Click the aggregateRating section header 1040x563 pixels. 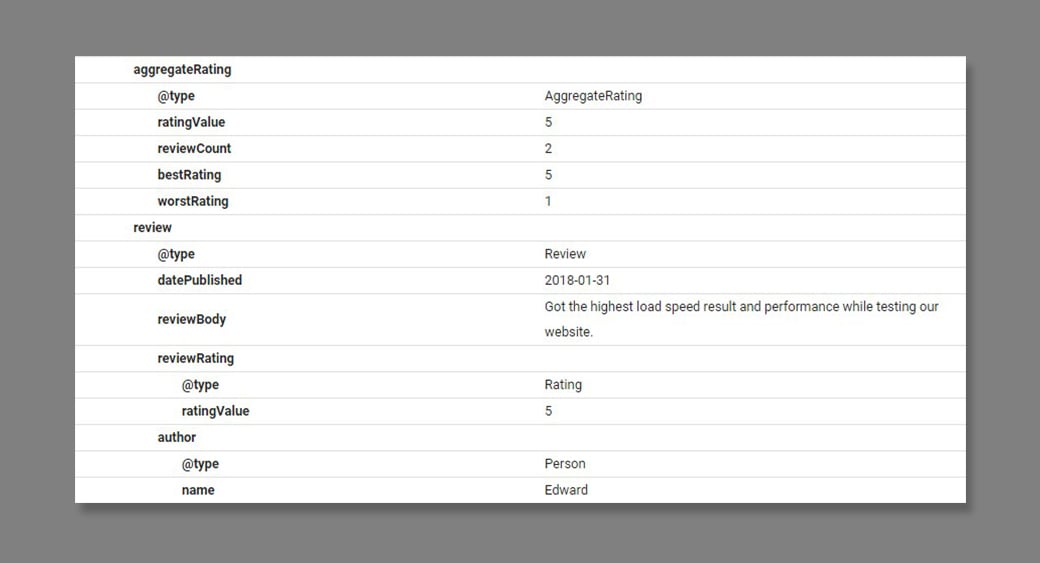click(x=182, y=70)
